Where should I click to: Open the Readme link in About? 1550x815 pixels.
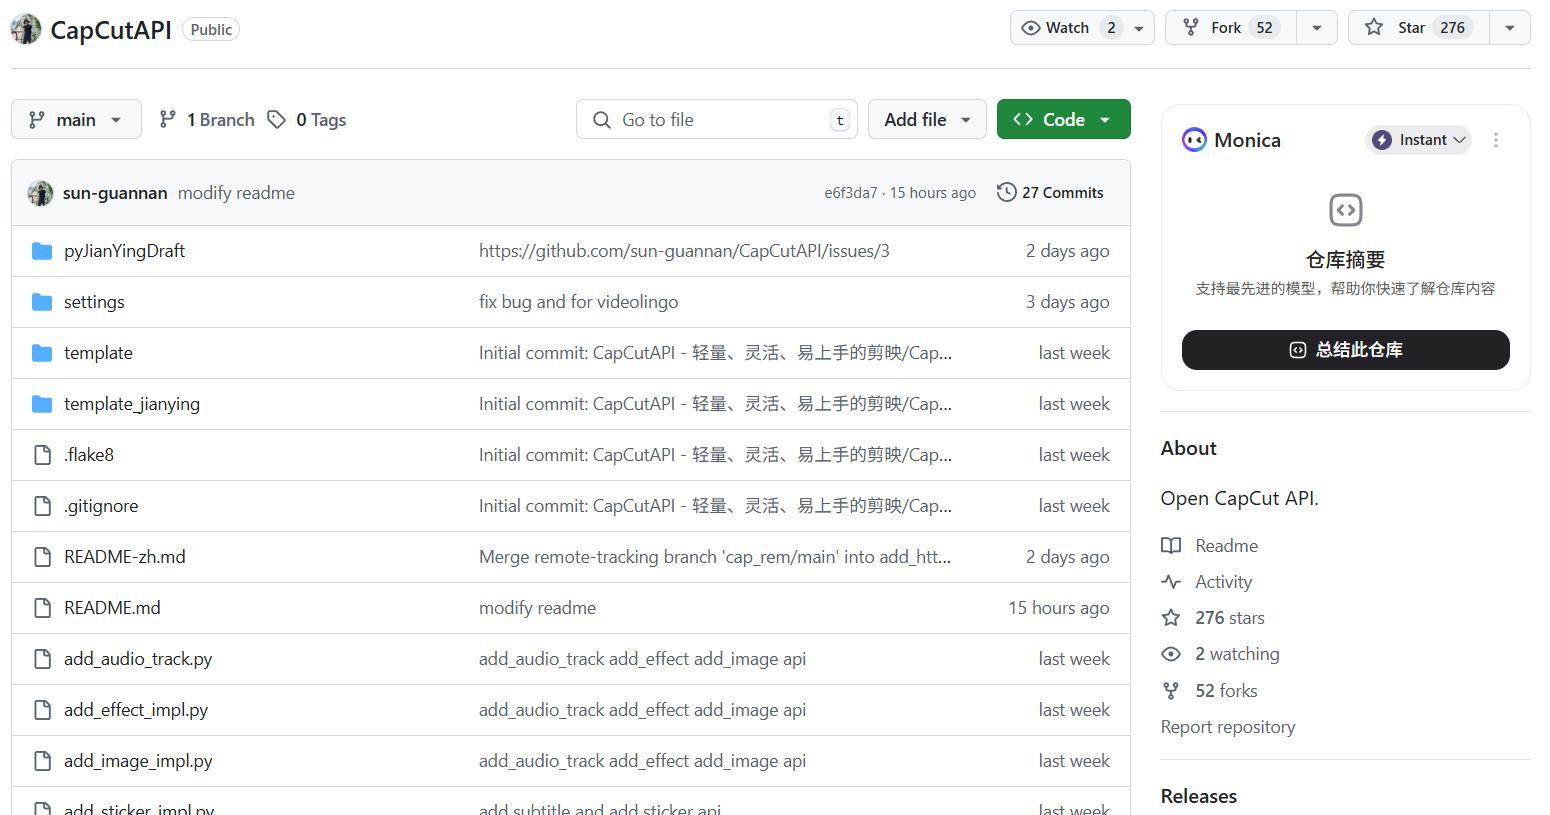tap(1226, 546)
